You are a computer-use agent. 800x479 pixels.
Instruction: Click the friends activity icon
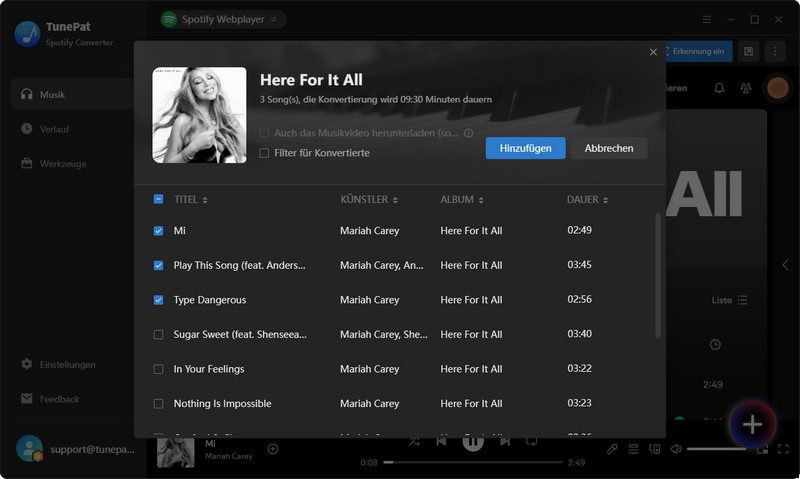(x=746, y=88)
